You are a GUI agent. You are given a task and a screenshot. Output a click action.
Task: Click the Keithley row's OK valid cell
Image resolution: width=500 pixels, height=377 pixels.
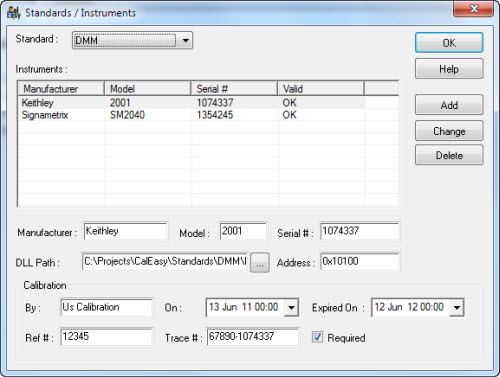pyautogui.click(x=289, y=103)
